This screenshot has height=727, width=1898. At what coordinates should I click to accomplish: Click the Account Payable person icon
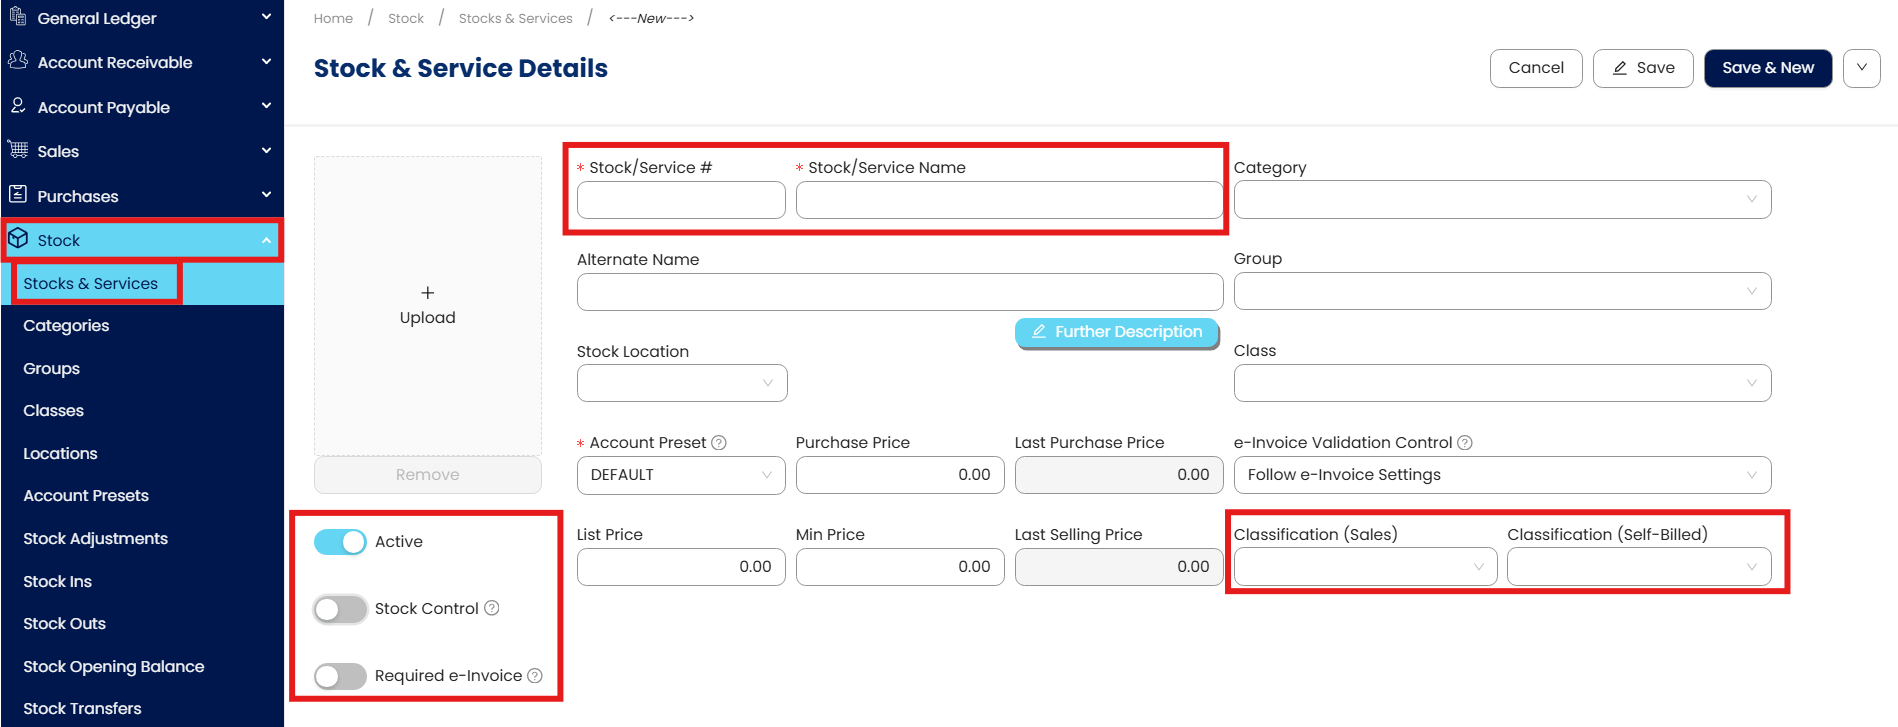click(17, 106)
